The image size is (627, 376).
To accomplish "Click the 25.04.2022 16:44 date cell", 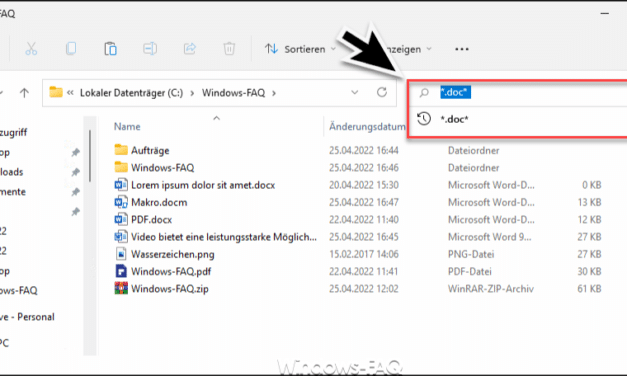I will 364,150.
